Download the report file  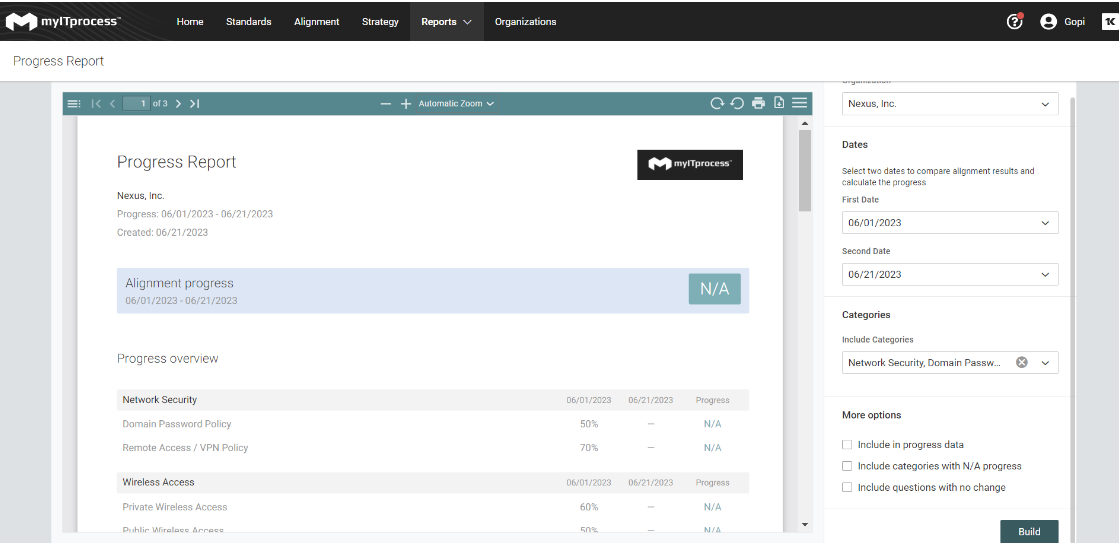click(779, 103)
